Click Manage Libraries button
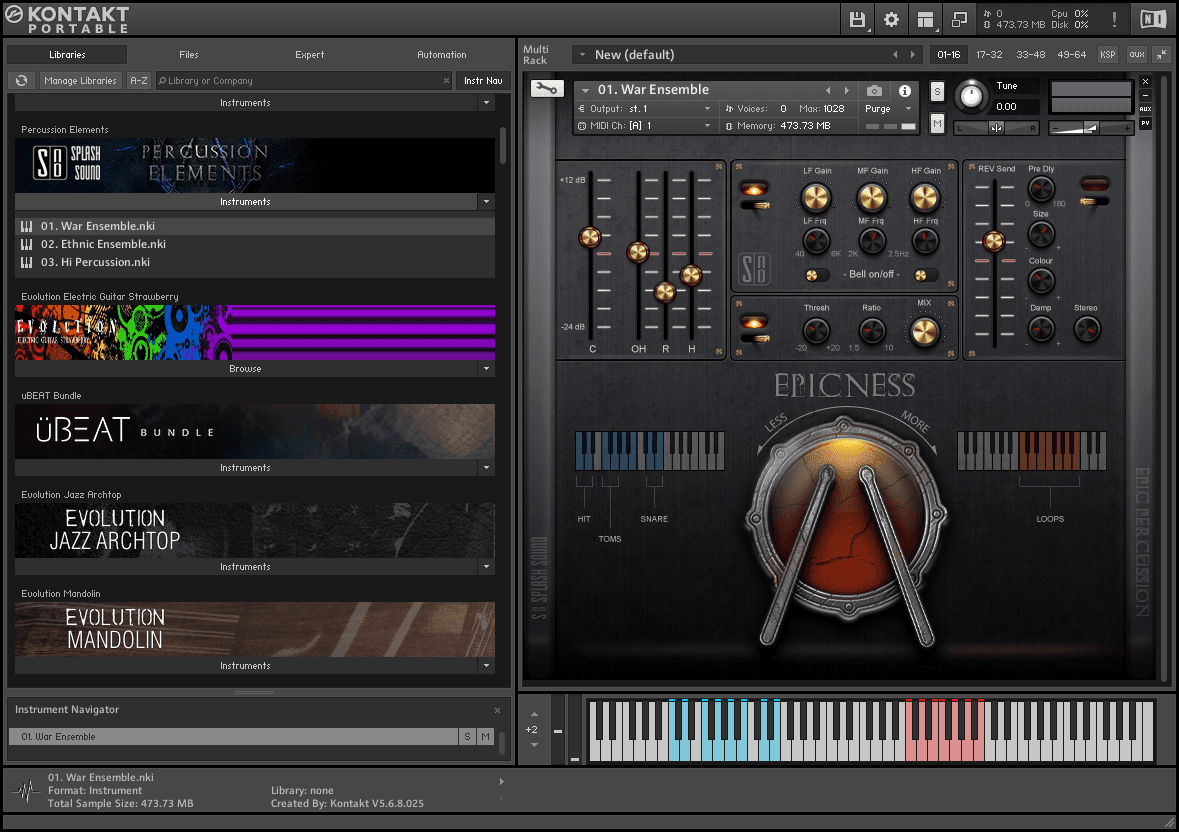 (80, 80)
